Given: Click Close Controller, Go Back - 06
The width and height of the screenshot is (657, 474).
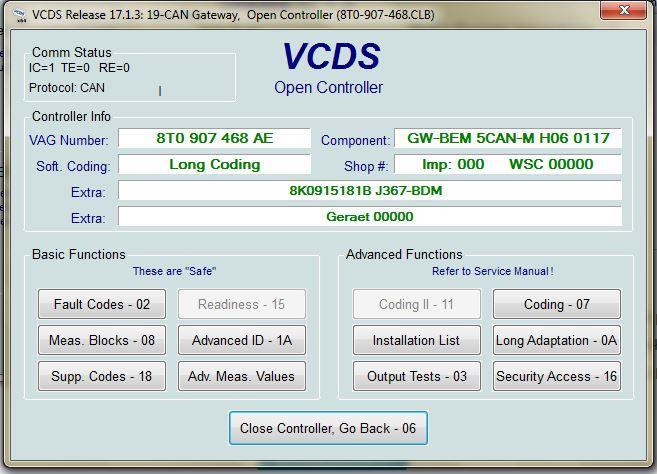Looking at the screenshot, I should tap(328, 428).
